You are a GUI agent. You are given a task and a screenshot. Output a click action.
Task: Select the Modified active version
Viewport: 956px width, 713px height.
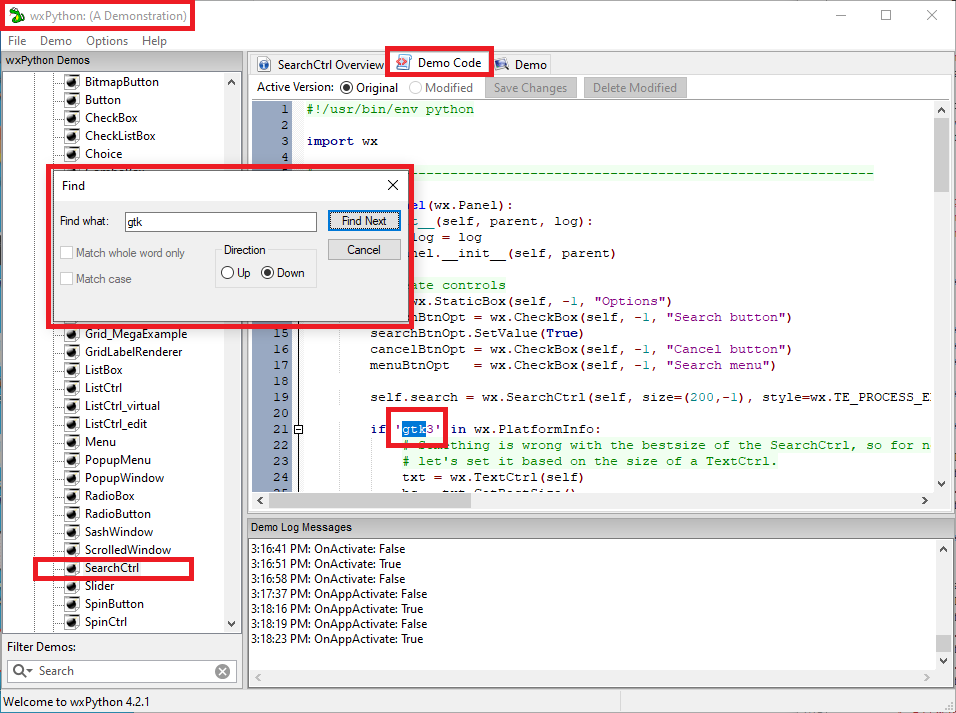415,88
